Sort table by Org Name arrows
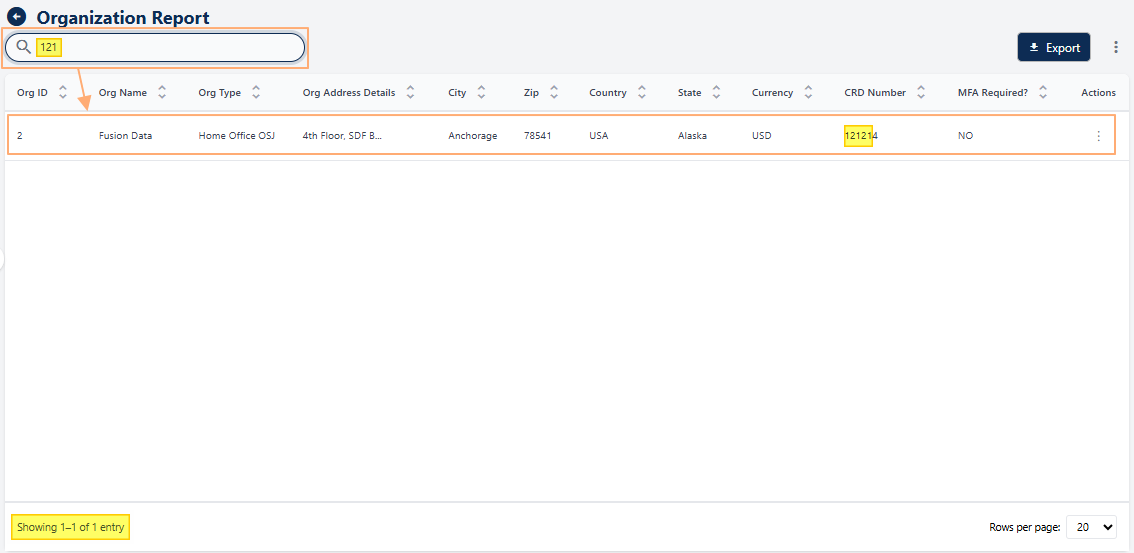The image size is (1134, 553). [x=162, y=93]
